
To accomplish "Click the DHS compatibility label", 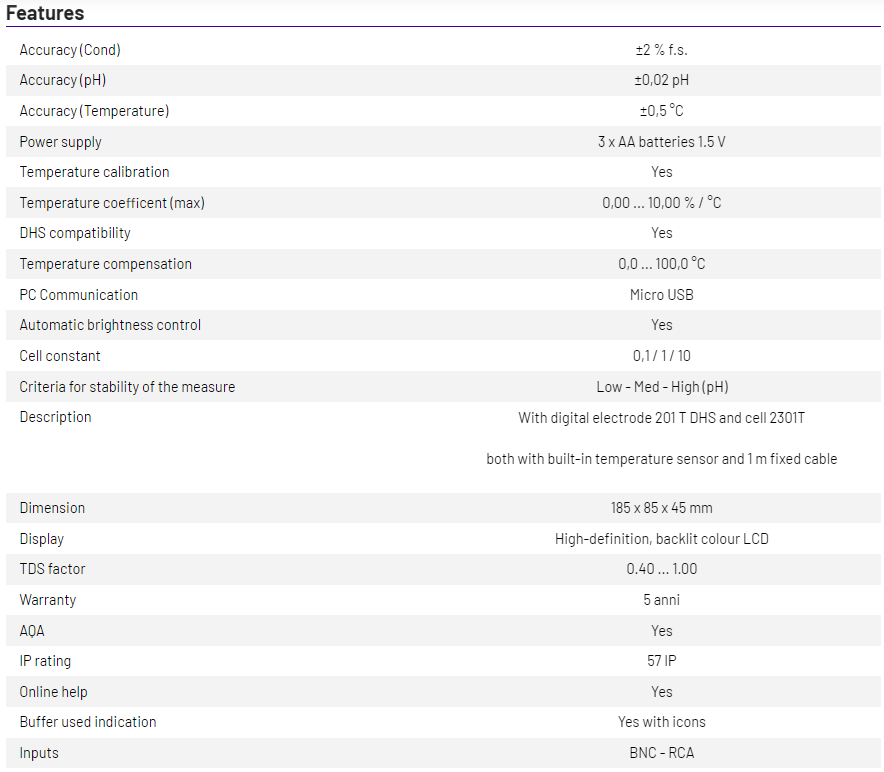I will tap(75, 233).
